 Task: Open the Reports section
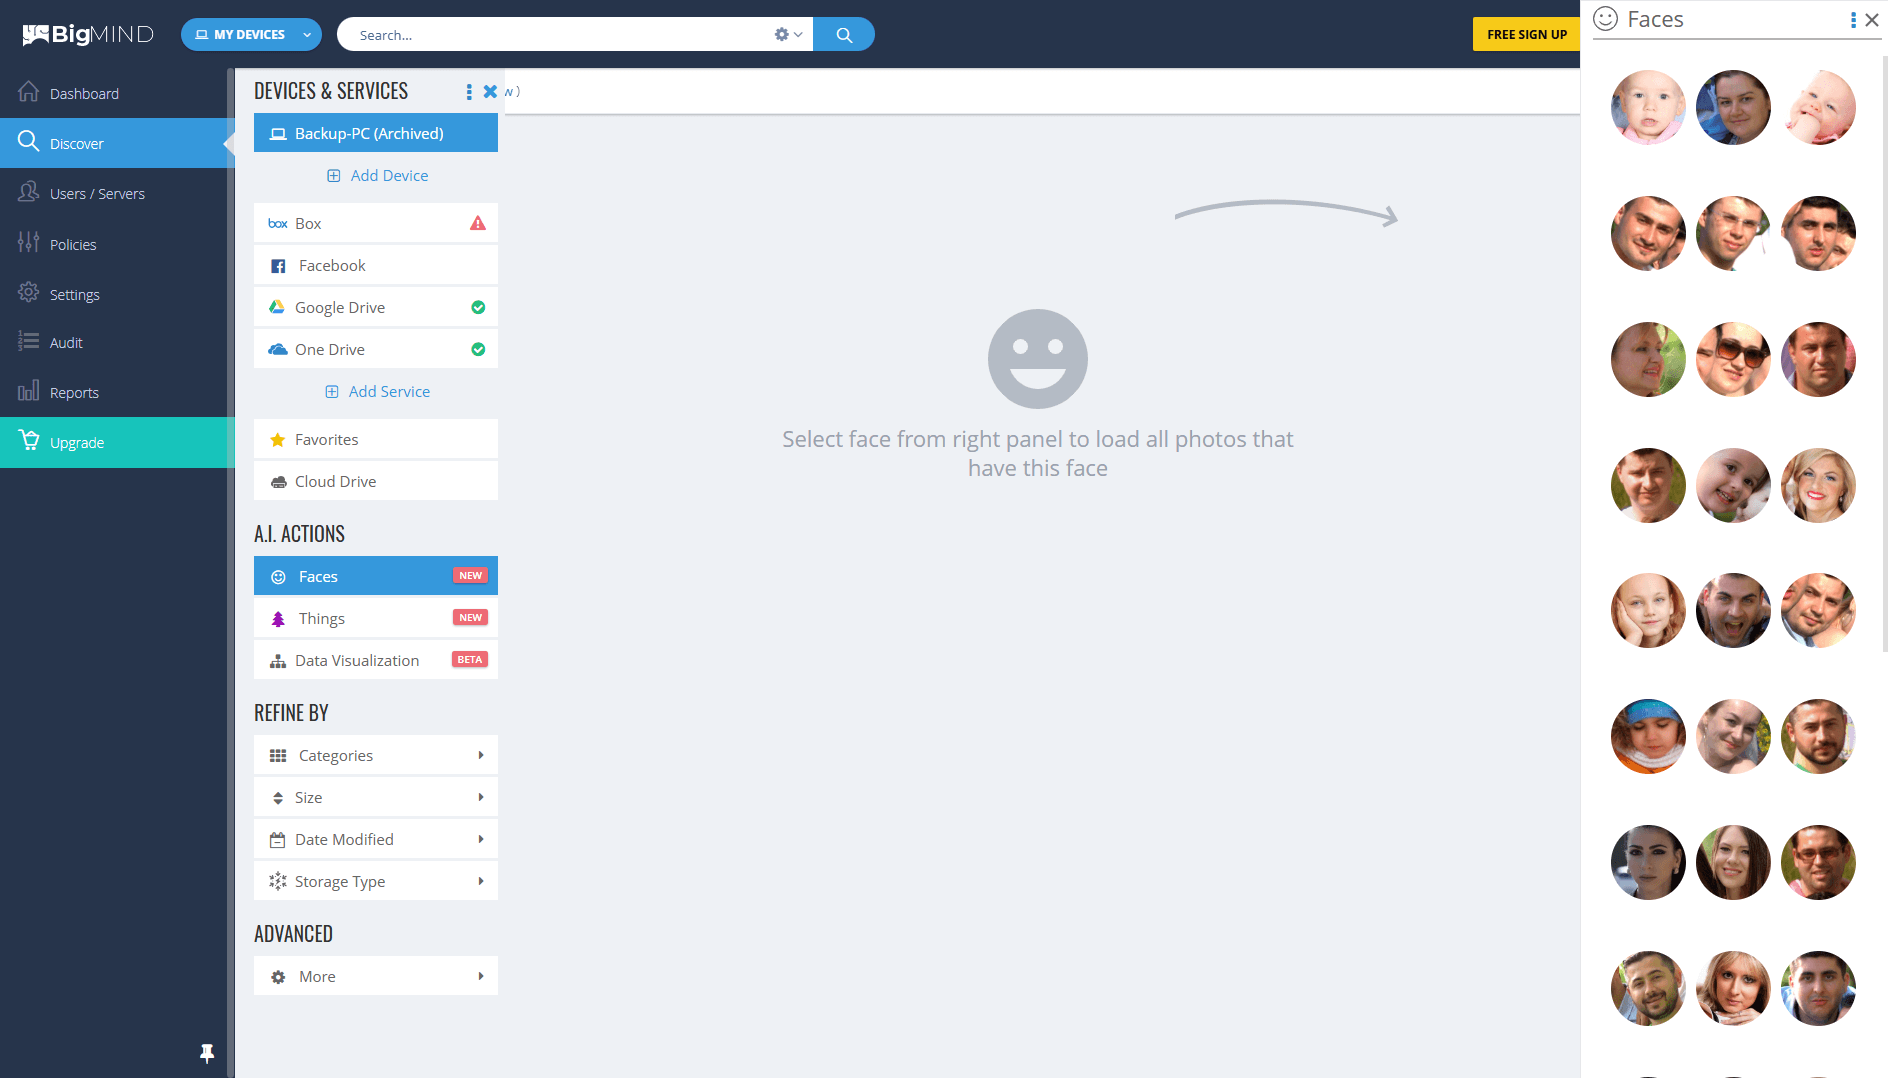77,392
